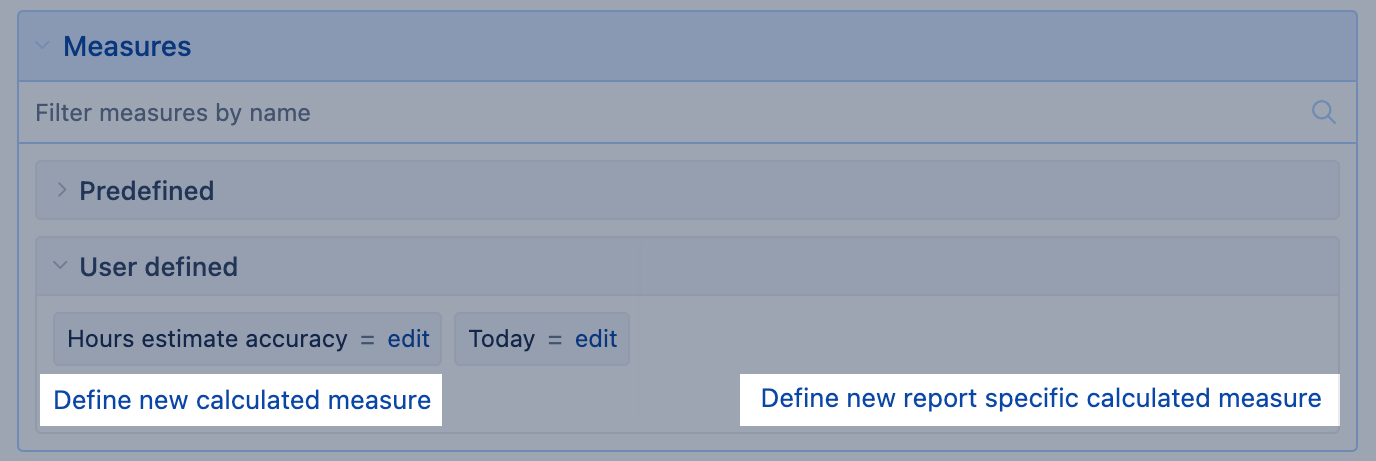Edit the Hours estimate accuracy measure
Viewport: 1376px width, 461px height.
pos(408,339)
